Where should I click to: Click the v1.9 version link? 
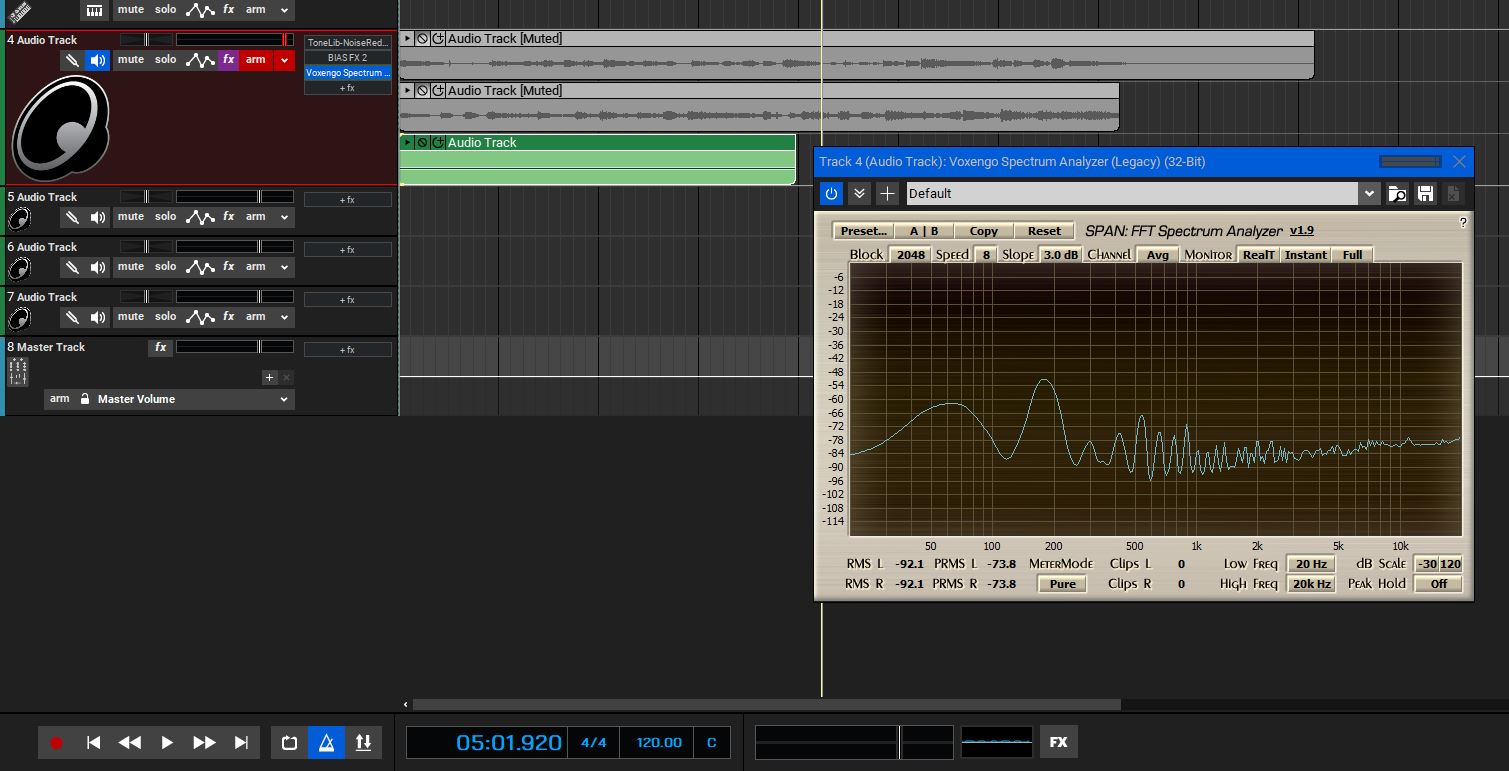pos(1302,230)
